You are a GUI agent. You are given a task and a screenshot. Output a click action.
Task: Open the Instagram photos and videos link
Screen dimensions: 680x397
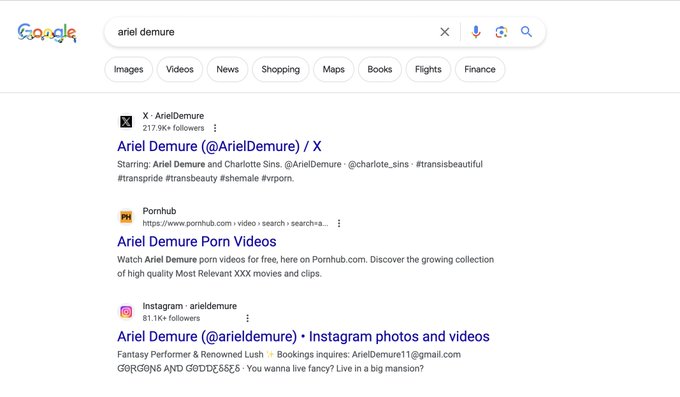pos(303,336)
